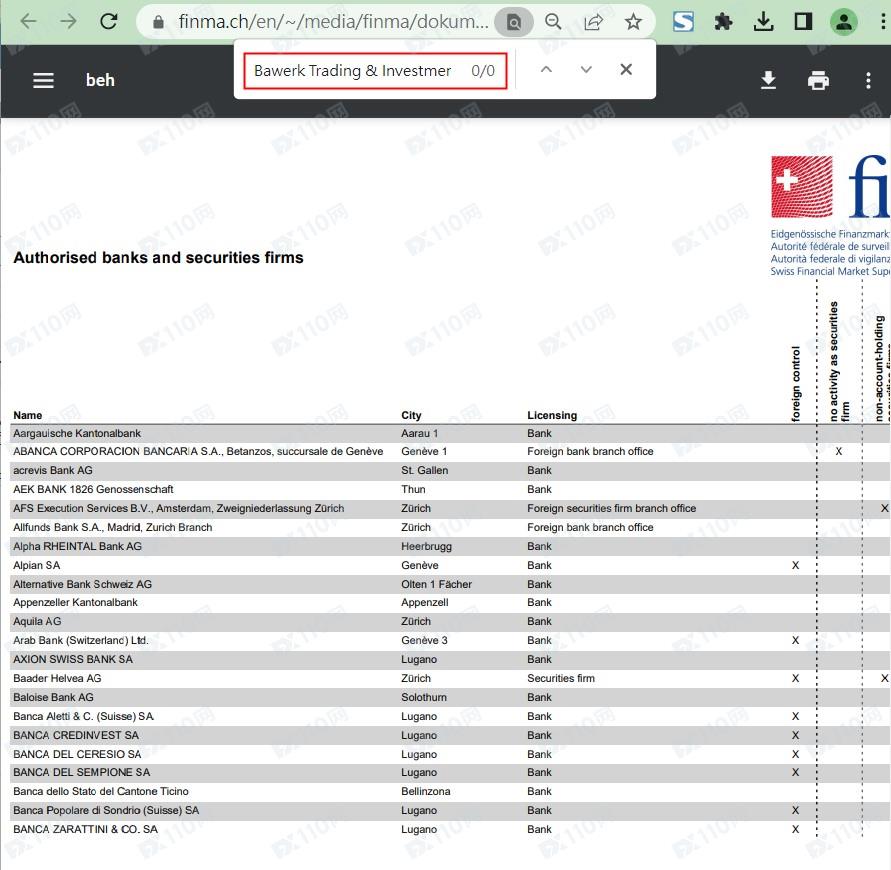891x870 pixels.
Task: Print the PDF document
Action: (x=818, y=80)
